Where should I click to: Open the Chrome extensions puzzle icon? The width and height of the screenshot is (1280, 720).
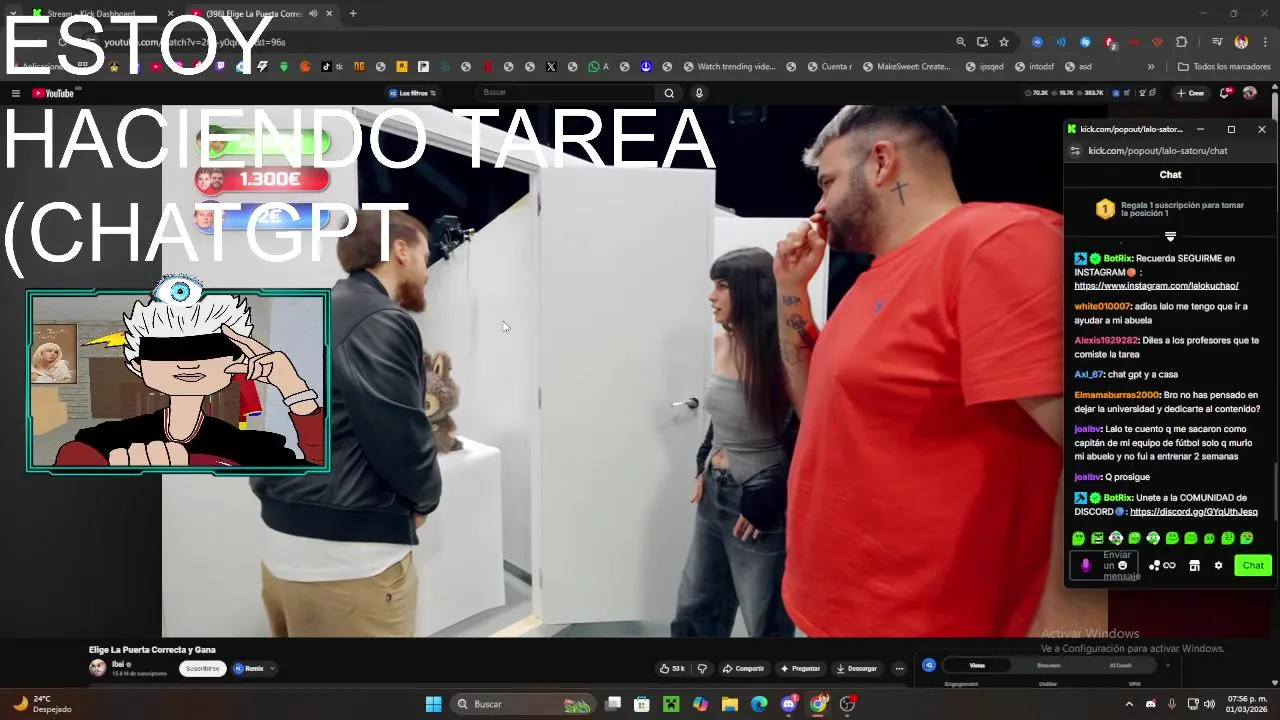coord(1181,42)
